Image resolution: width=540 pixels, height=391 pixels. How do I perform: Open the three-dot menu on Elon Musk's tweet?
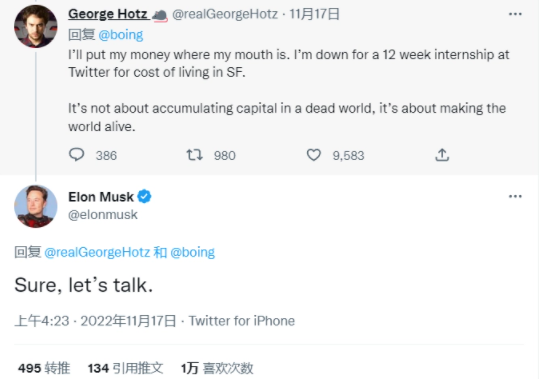pyautogui.click(x=515, y=196)
